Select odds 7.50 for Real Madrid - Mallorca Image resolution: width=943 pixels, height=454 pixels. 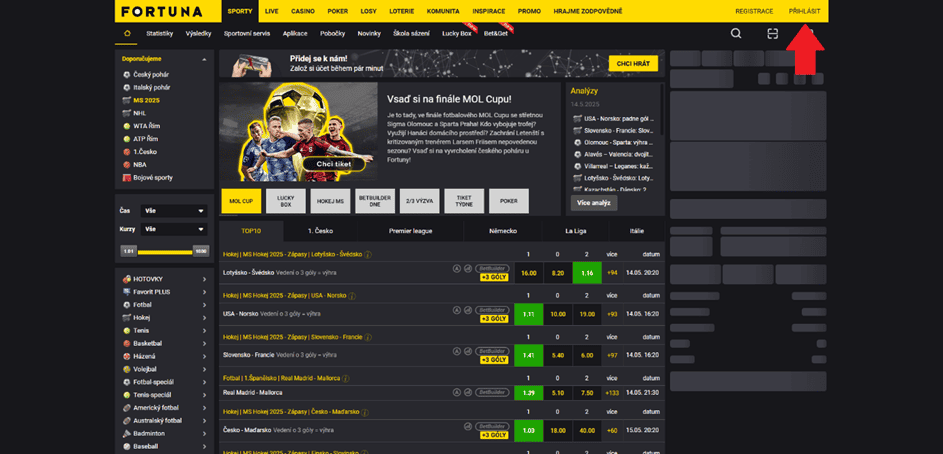[x=588, y=393]
